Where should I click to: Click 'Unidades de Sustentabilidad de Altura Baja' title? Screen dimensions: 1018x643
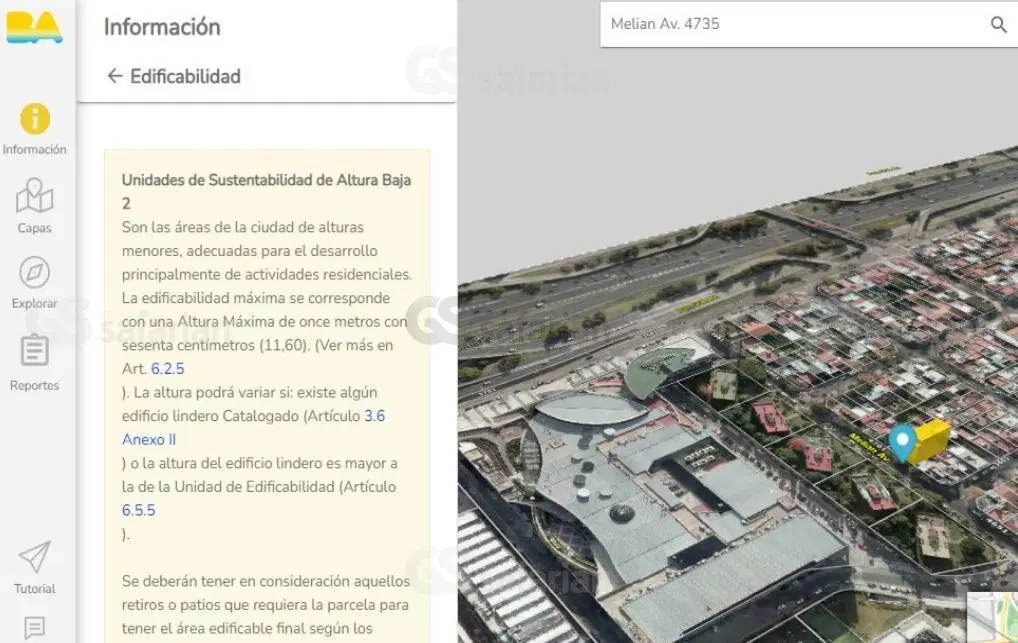pyautogui.click(x=266, y=192)
